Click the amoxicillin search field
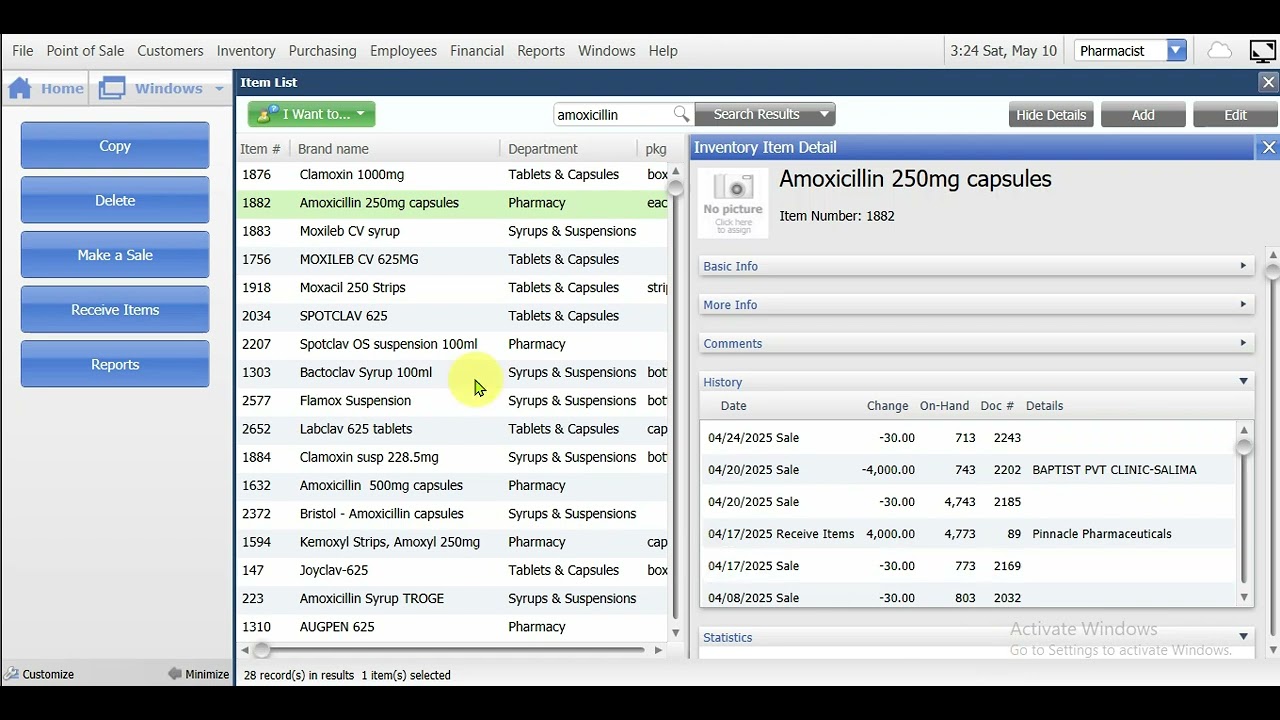Viewport: 1280px width, 720px height. click(613, 115)
